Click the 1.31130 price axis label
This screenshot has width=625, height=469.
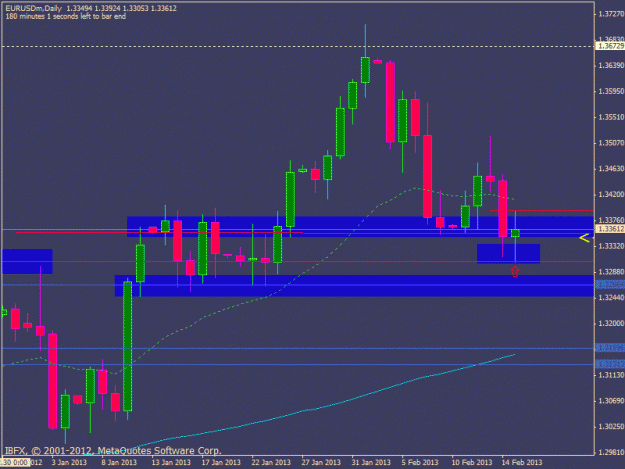pyautogui.click(x=611, y=375)
